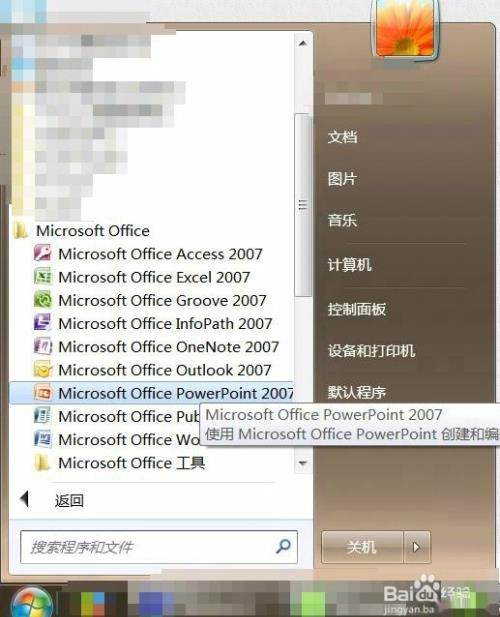Click the scroll-down arrow in programs list
Viewport: 500px width, 617px height.
(x=303, y=463)
